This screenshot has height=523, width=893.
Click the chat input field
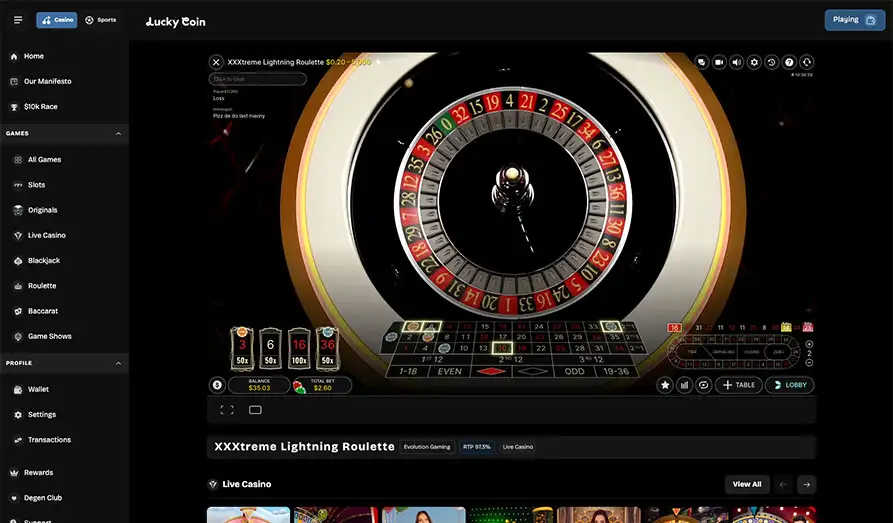click(x=257, y=79)
